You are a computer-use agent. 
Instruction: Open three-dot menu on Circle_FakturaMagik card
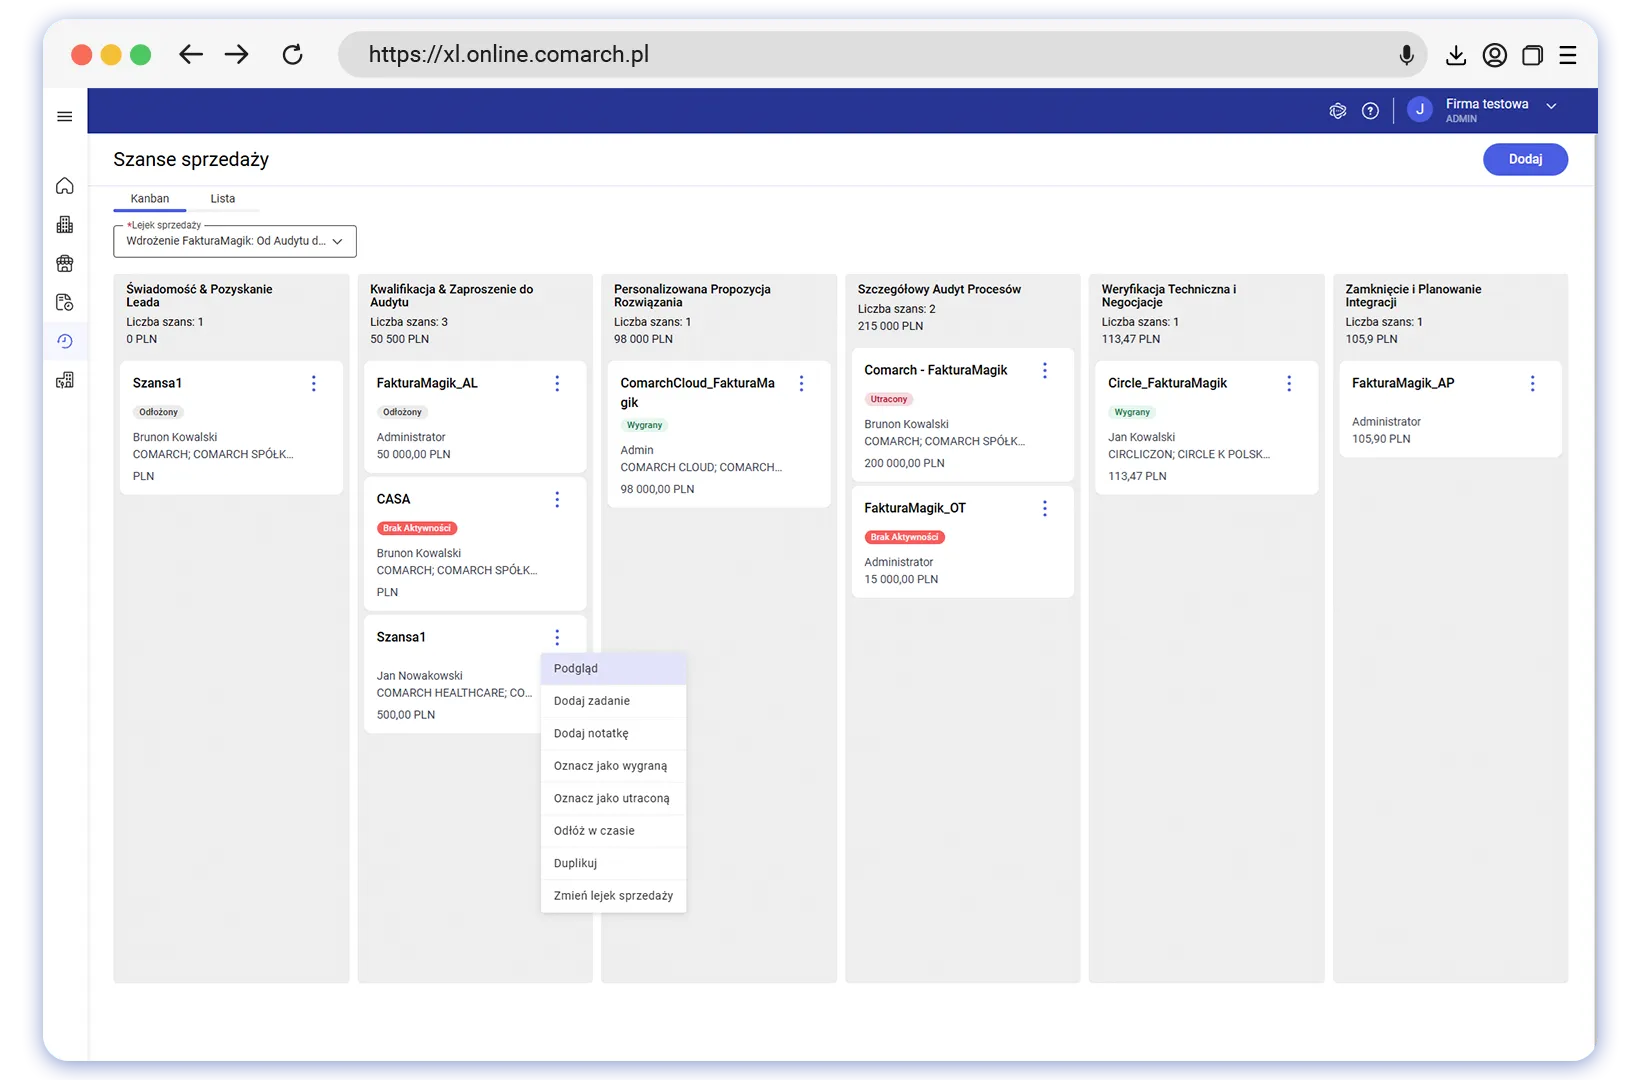1288,383
